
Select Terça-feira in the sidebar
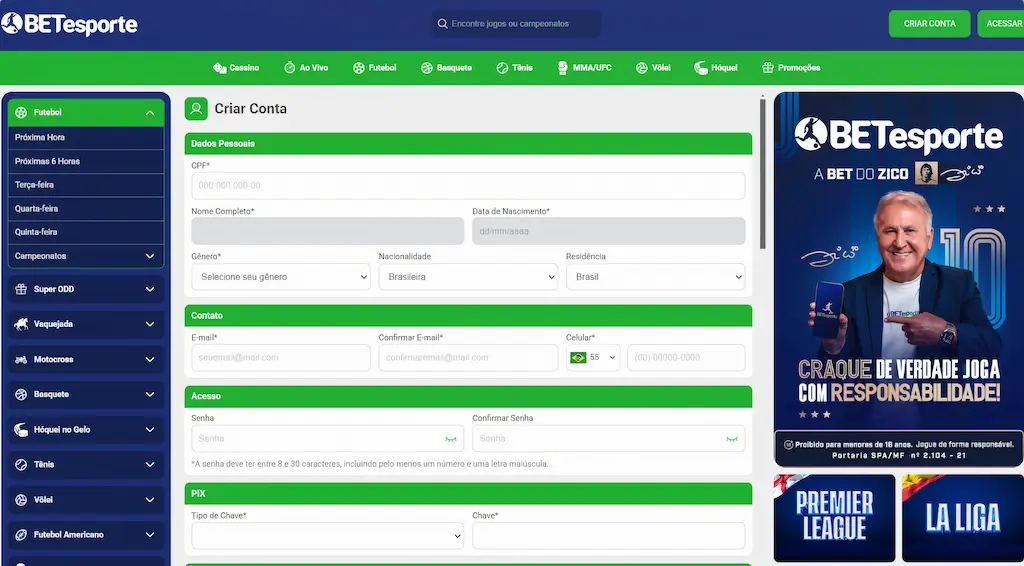tap(86, 185)
